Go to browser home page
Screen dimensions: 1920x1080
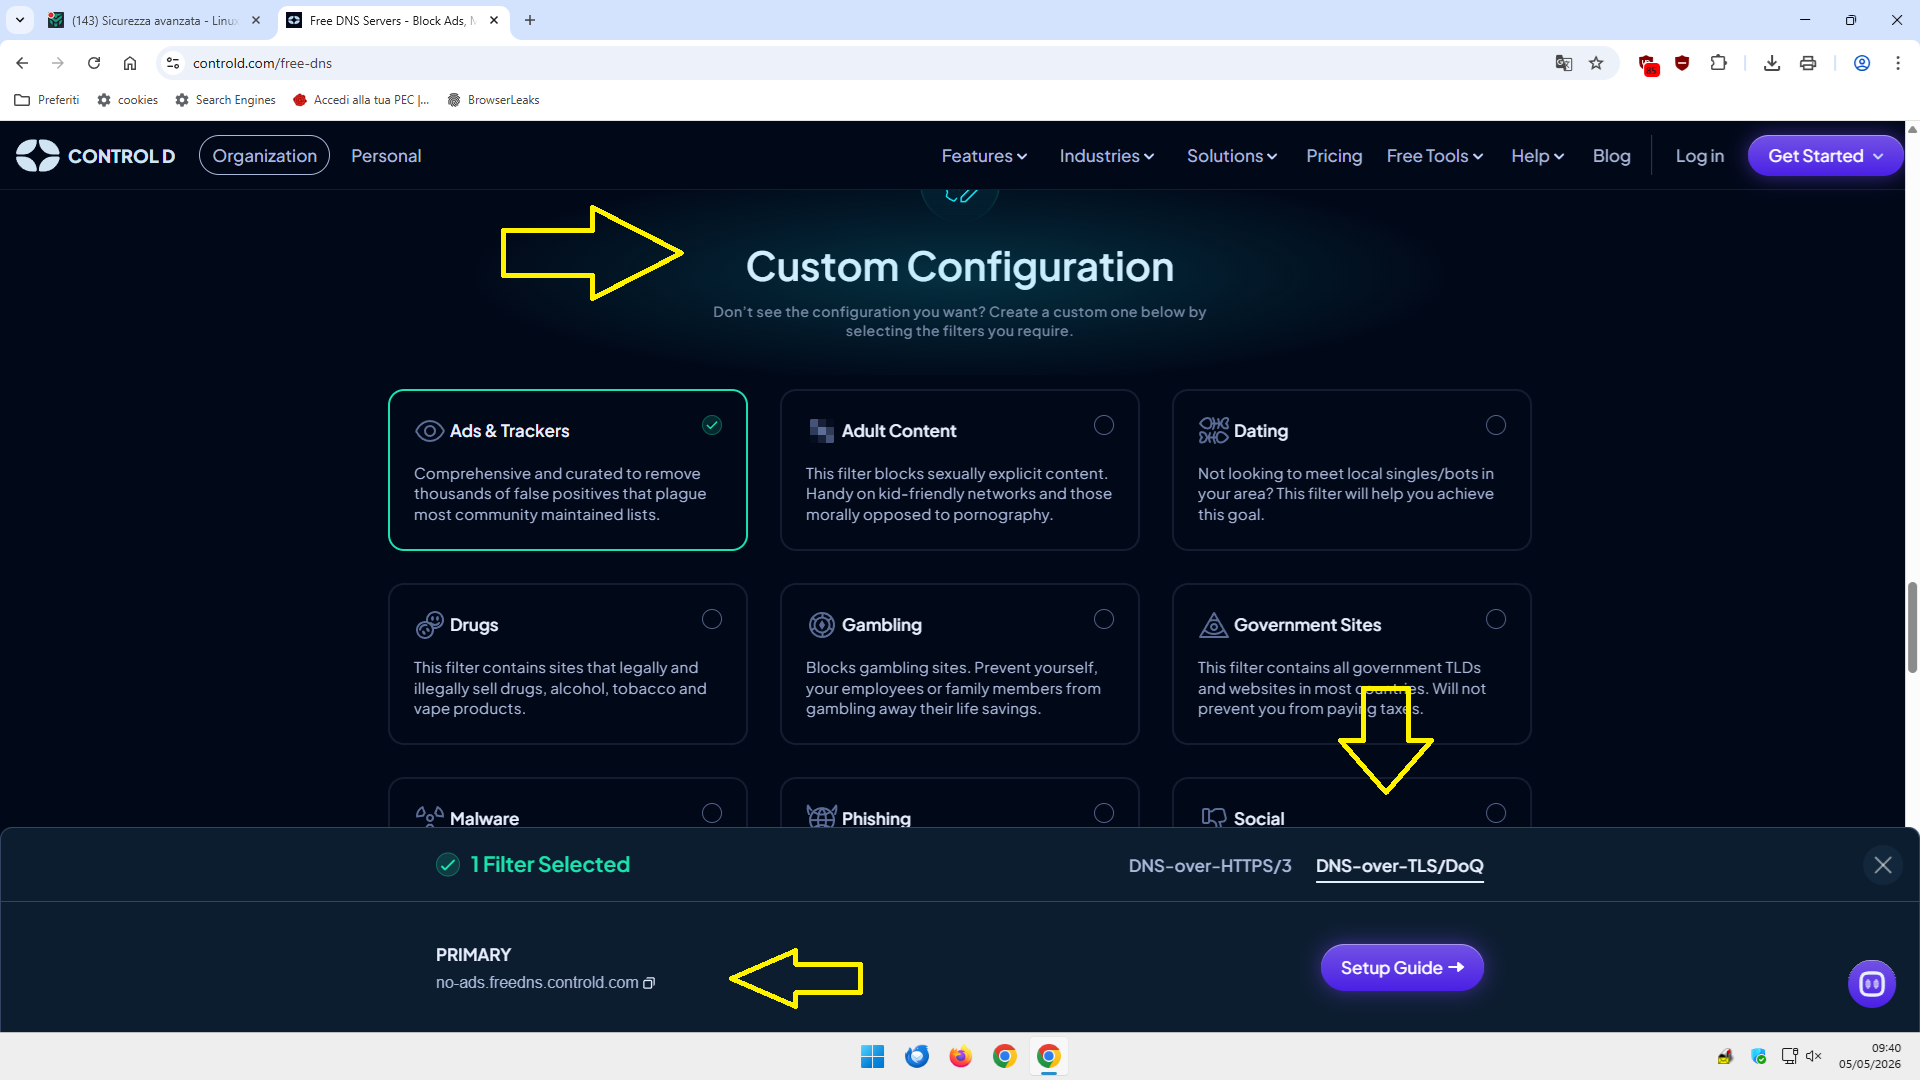coord(130,63)
